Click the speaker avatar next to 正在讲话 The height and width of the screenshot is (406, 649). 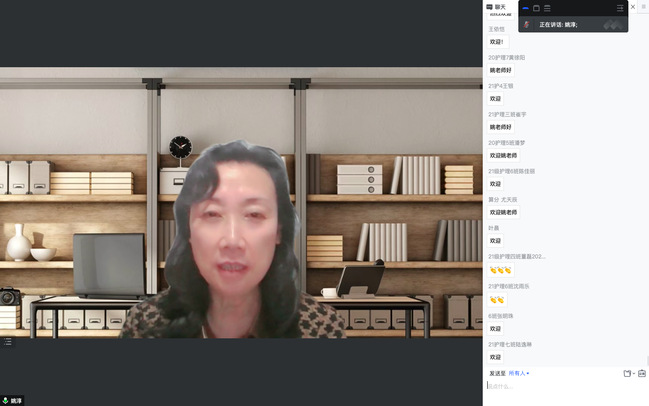[x=526, y=24]
